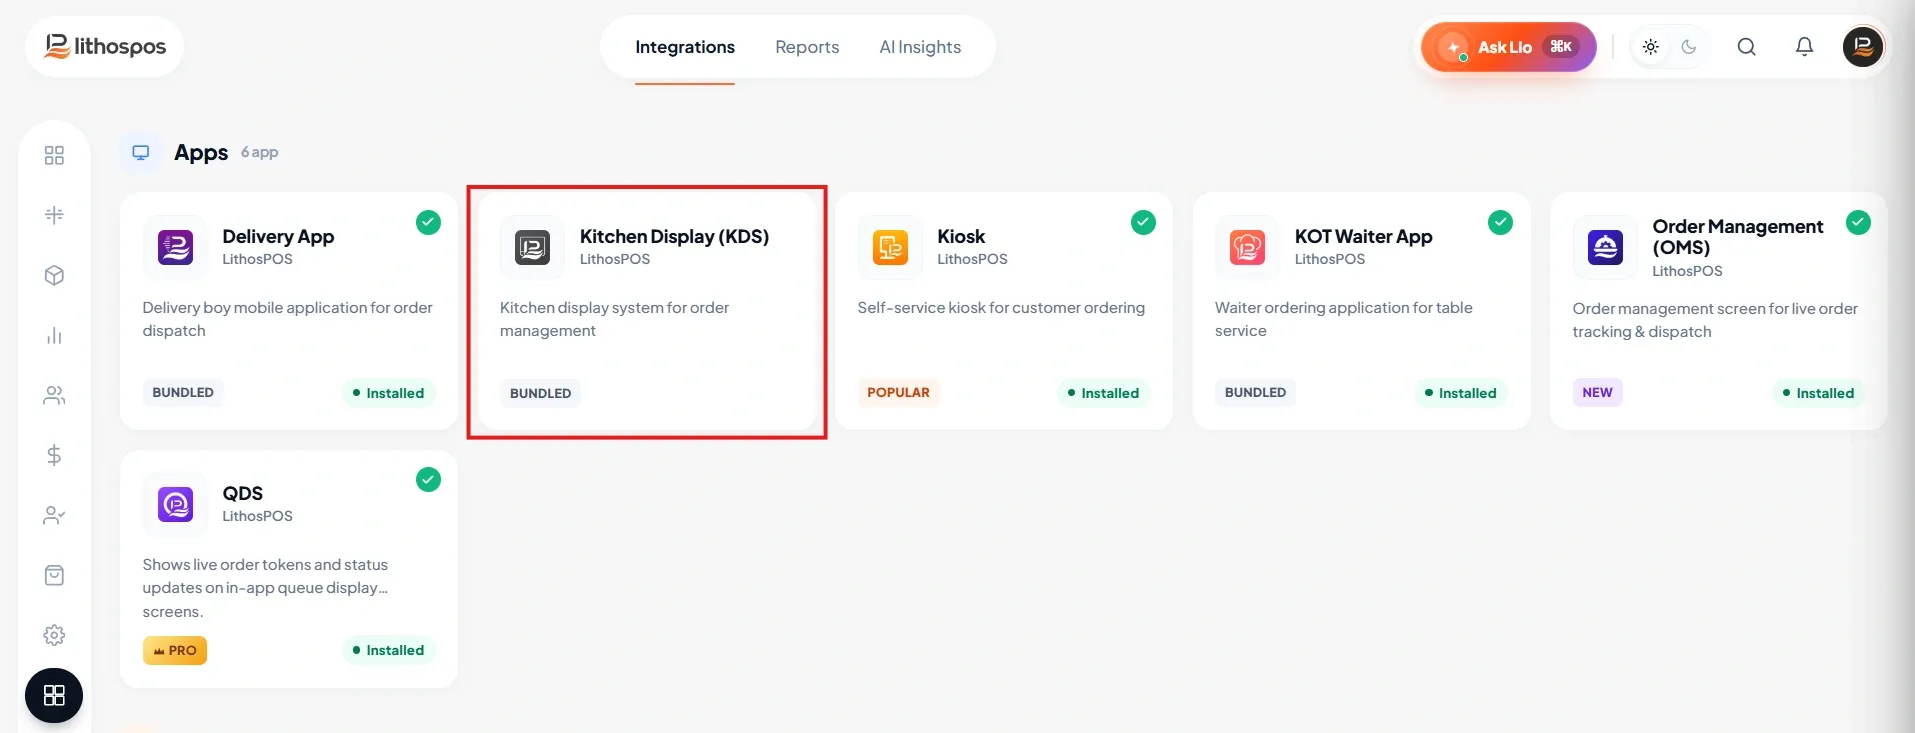
Task: Open the Order Management (OMS) title
Action: (1737, 237)
